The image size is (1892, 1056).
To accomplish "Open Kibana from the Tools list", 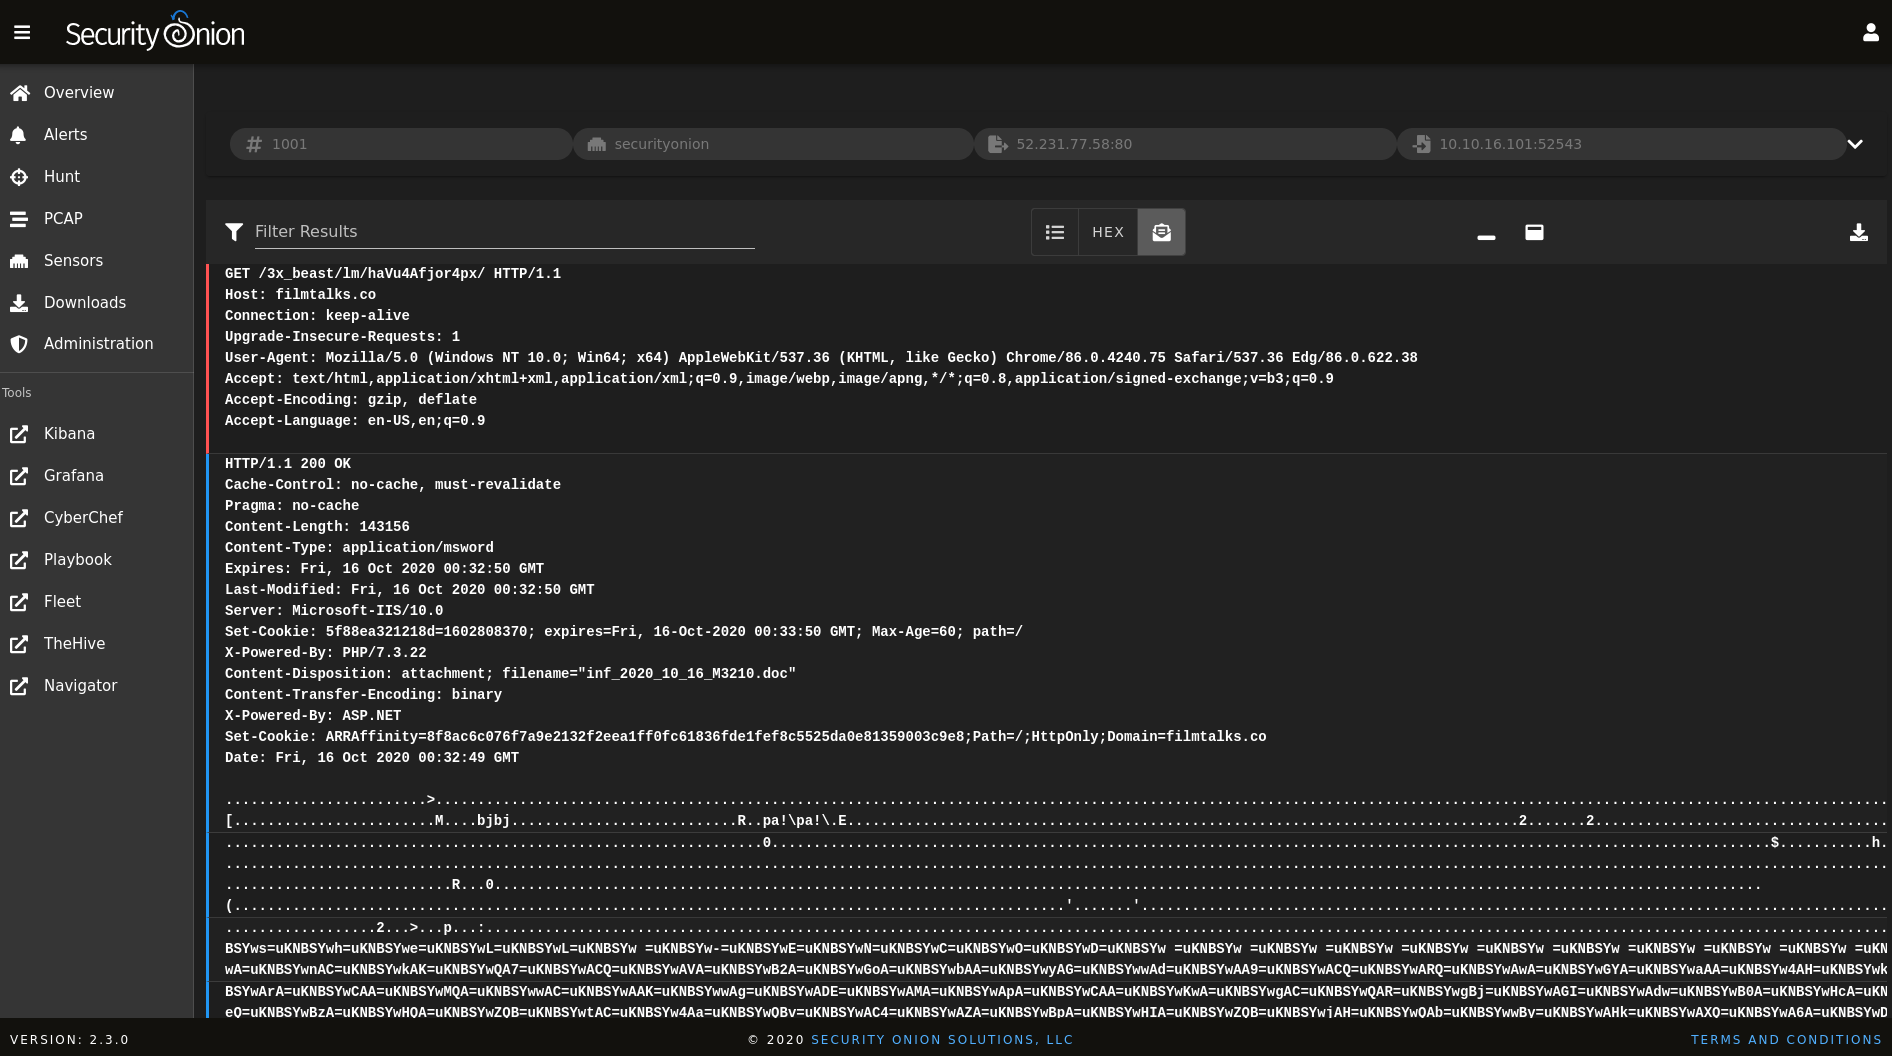I will (69, 433).
